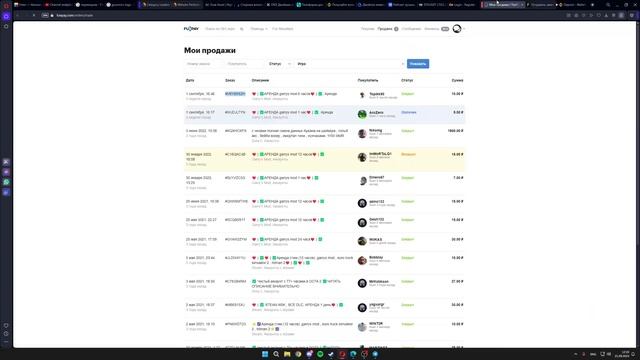This screenshot has width=640, height=360.
Task: Open the highlighted order ID in the first row
Action: [x=235, y=94]
